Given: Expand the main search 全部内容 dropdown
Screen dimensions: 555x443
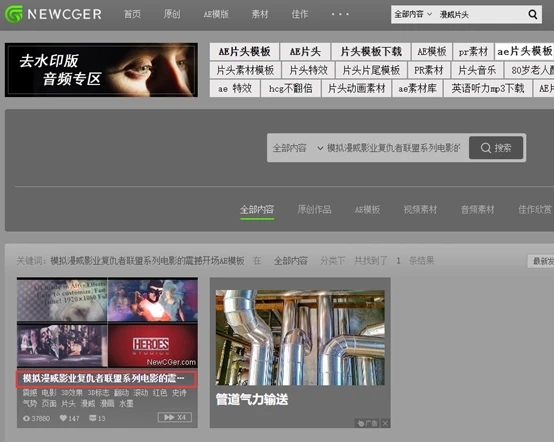Looking at the screenshot, I should (298, 148).
